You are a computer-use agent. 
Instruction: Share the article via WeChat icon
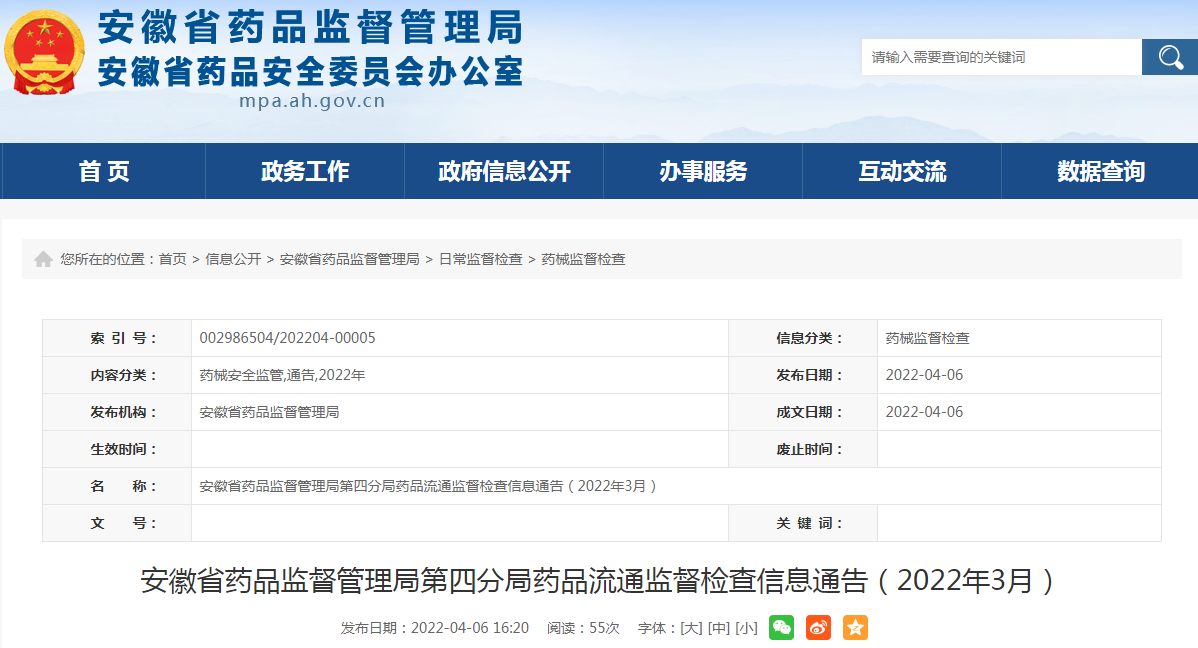(781, 627)
